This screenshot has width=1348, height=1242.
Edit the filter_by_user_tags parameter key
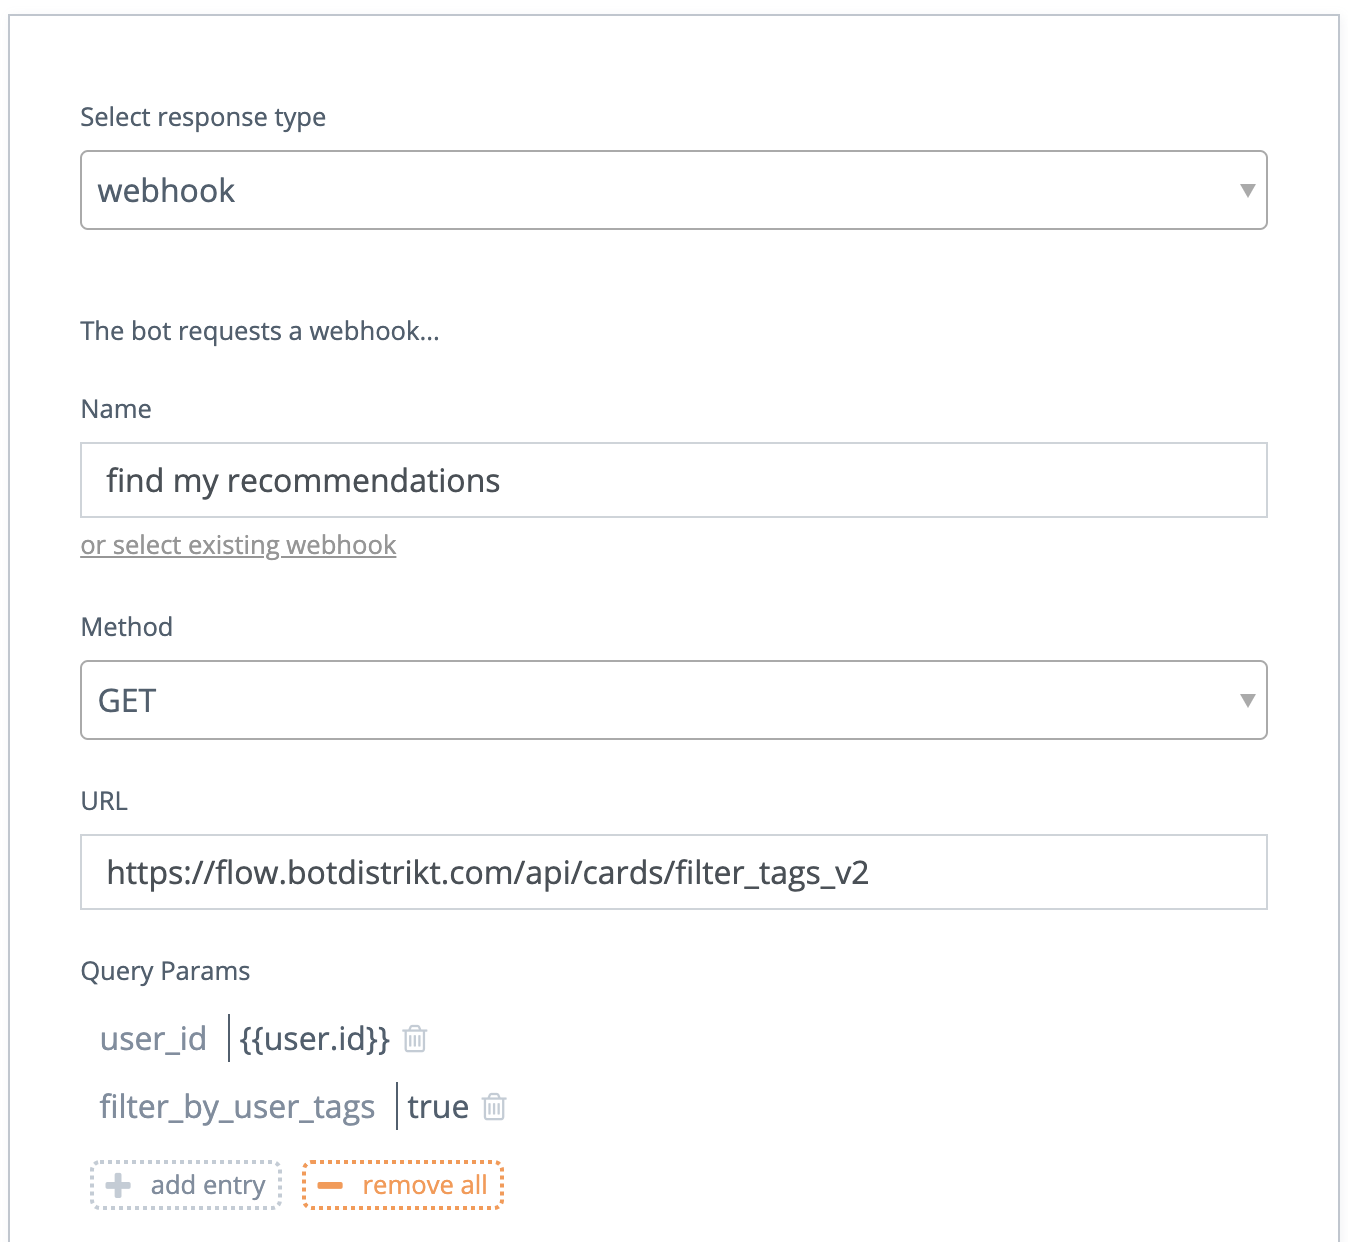[x=237, y=1107]
